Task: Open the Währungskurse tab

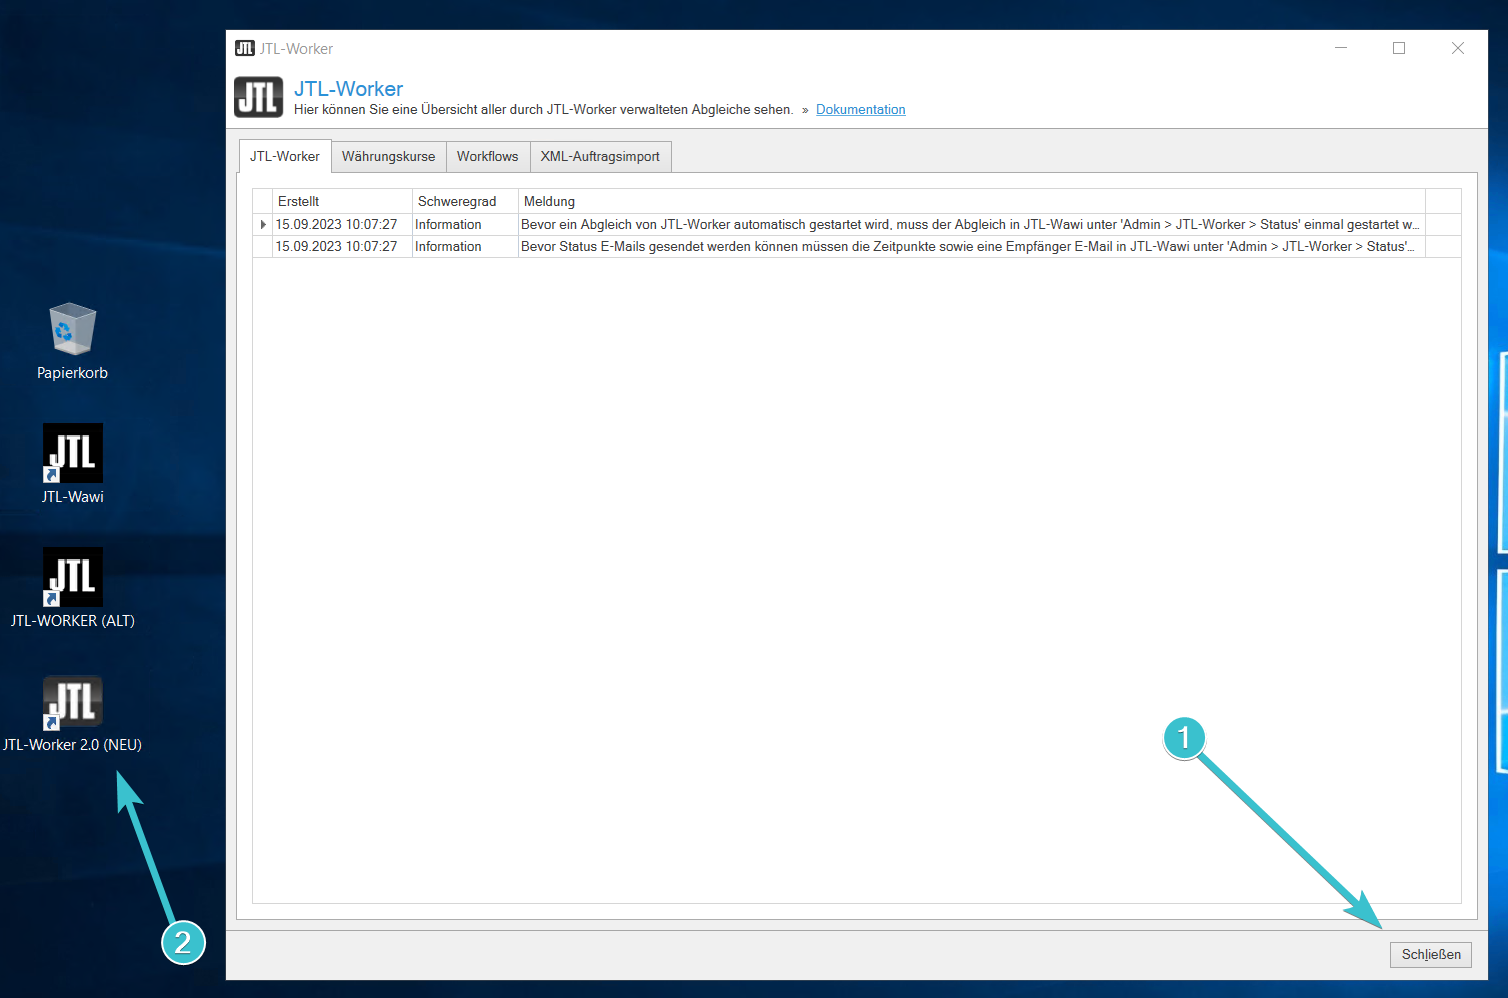Action: pyautogui.click(x=388, y=157)
